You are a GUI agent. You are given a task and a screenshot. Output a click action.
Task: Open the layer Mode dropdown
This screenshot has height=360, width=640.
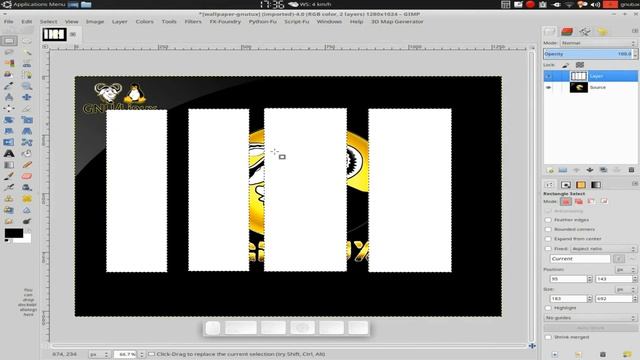(598, 43)
